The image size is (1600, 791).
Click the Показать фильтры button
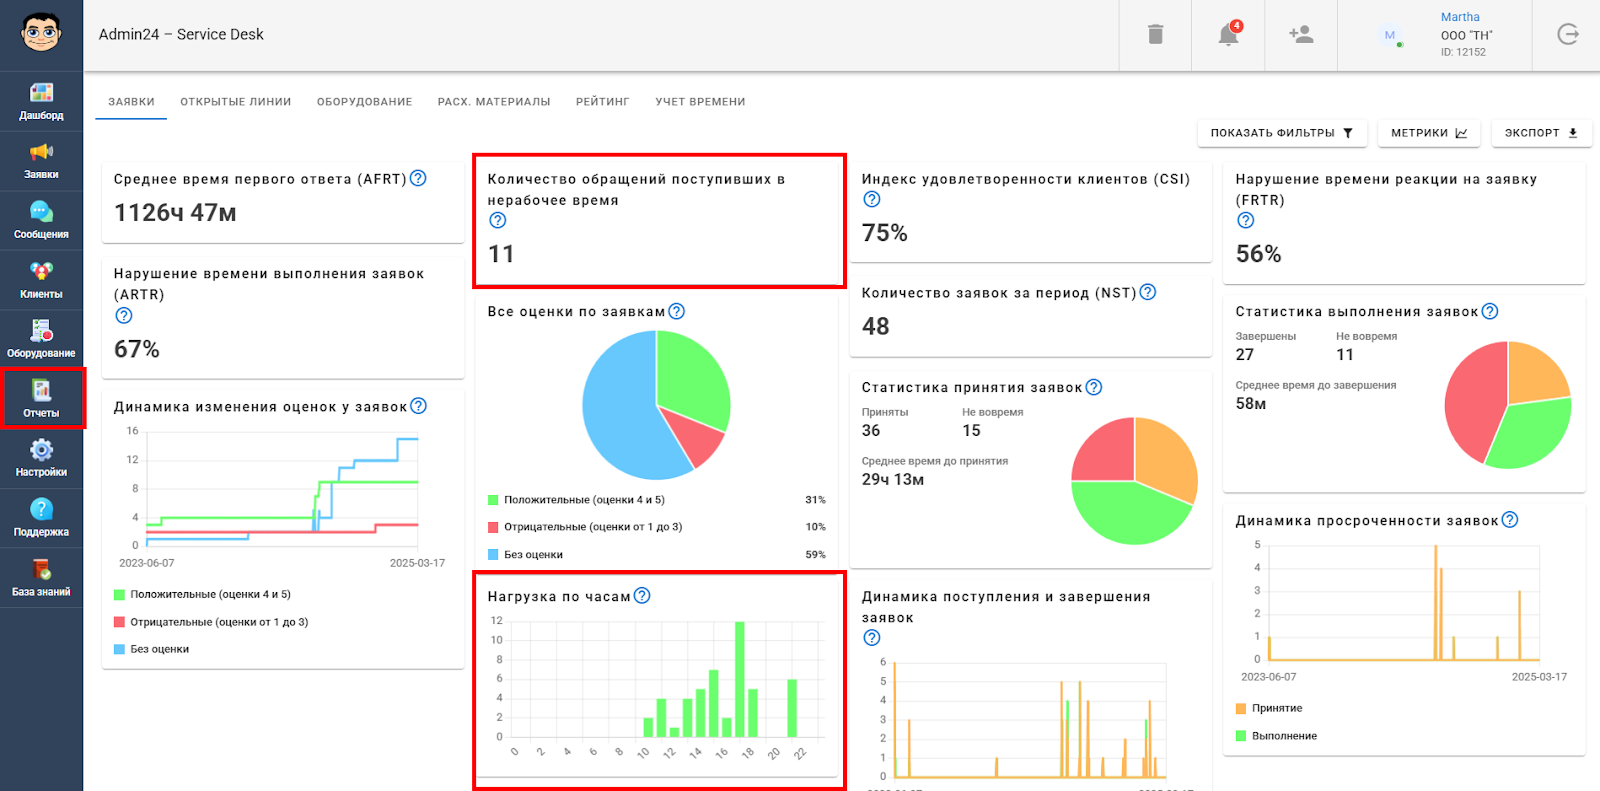[x=1282, y=133]
